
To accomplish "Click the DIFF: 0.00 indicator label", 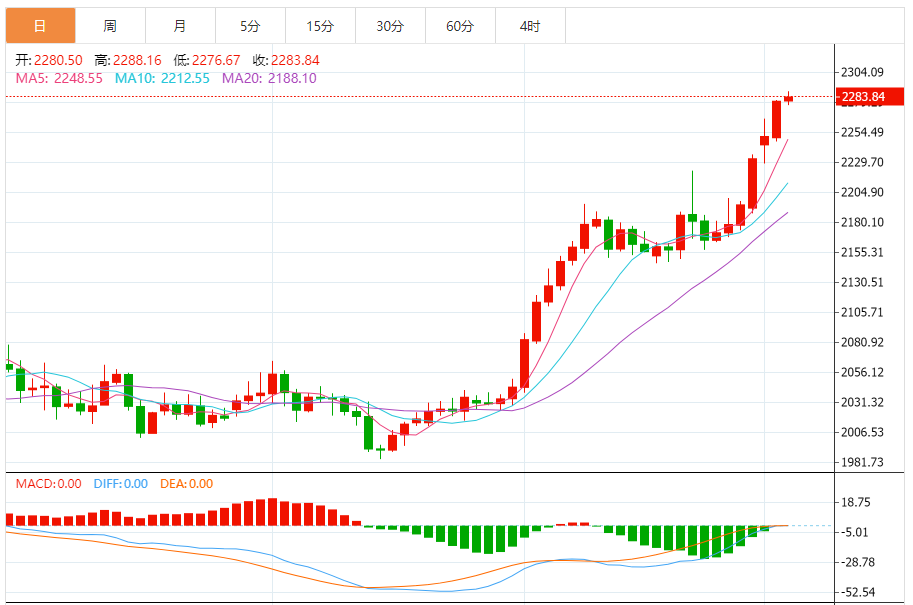I will 121,484.
